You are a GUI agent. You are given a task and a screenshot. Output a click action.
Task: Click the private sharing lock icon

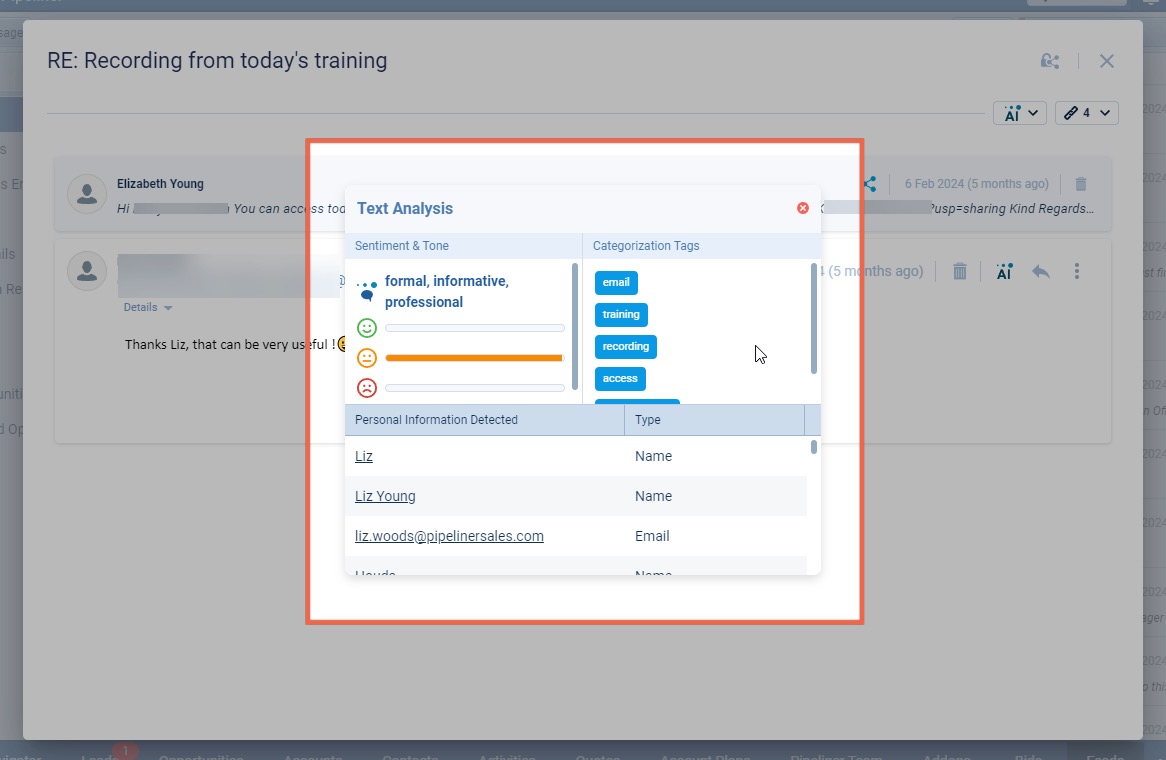coord(1049,61)
